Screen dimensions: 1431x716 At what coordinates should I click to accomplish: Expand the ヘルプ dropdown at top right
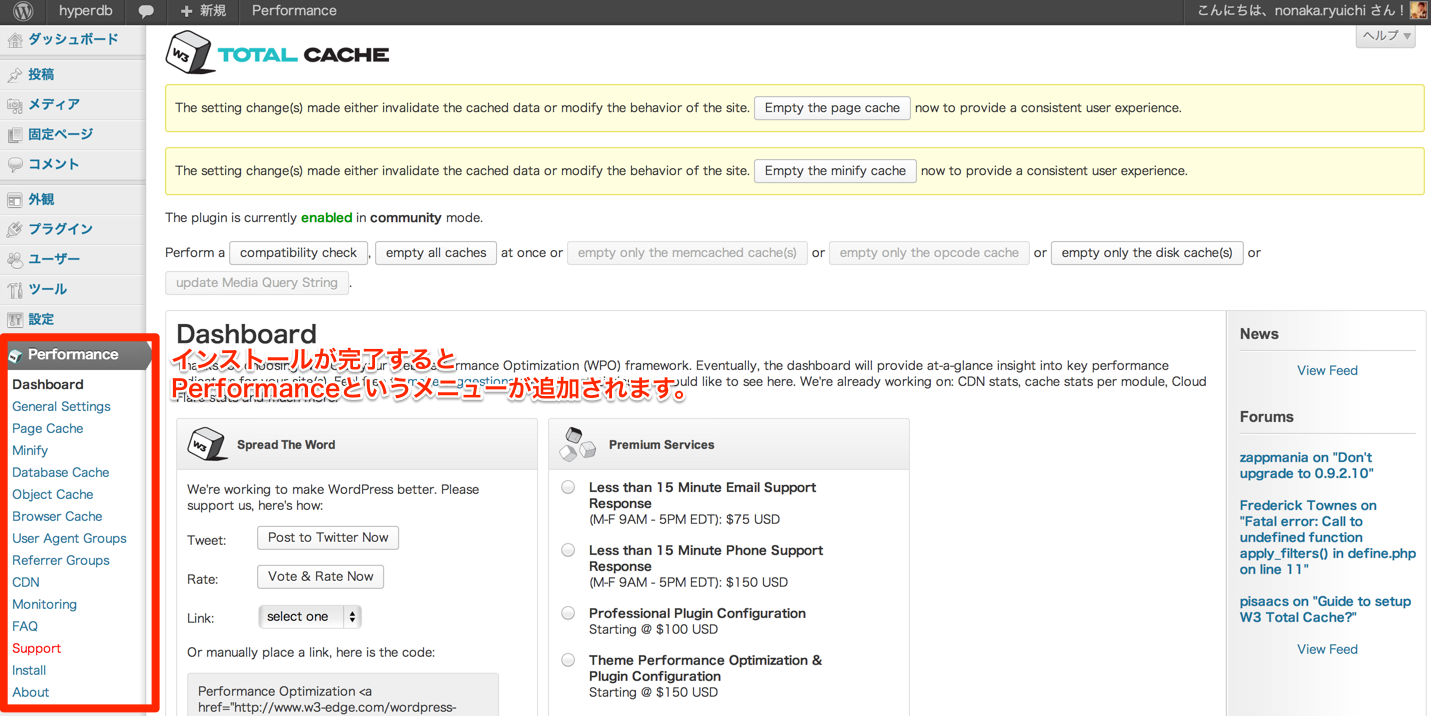1384,34
